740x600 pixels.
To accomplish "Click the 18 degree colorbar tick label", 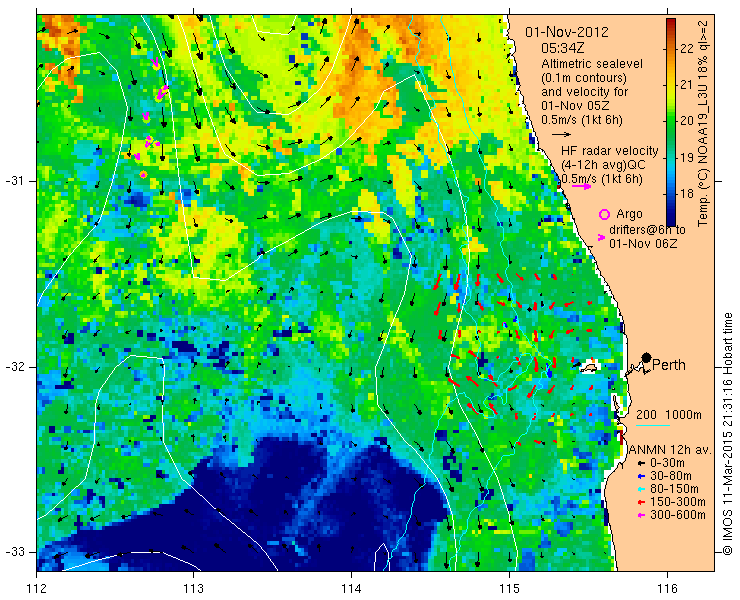I will pos(687,194).
